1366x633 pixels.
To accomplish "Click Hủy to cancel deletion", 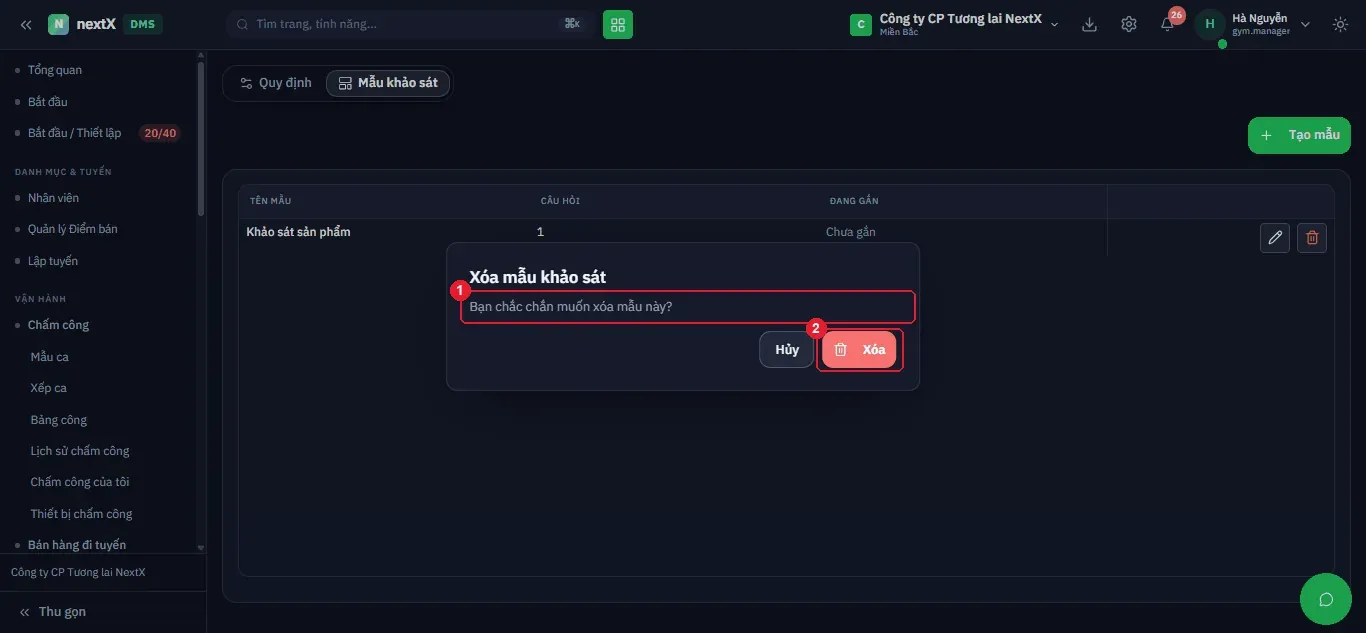I will [787, 350].
